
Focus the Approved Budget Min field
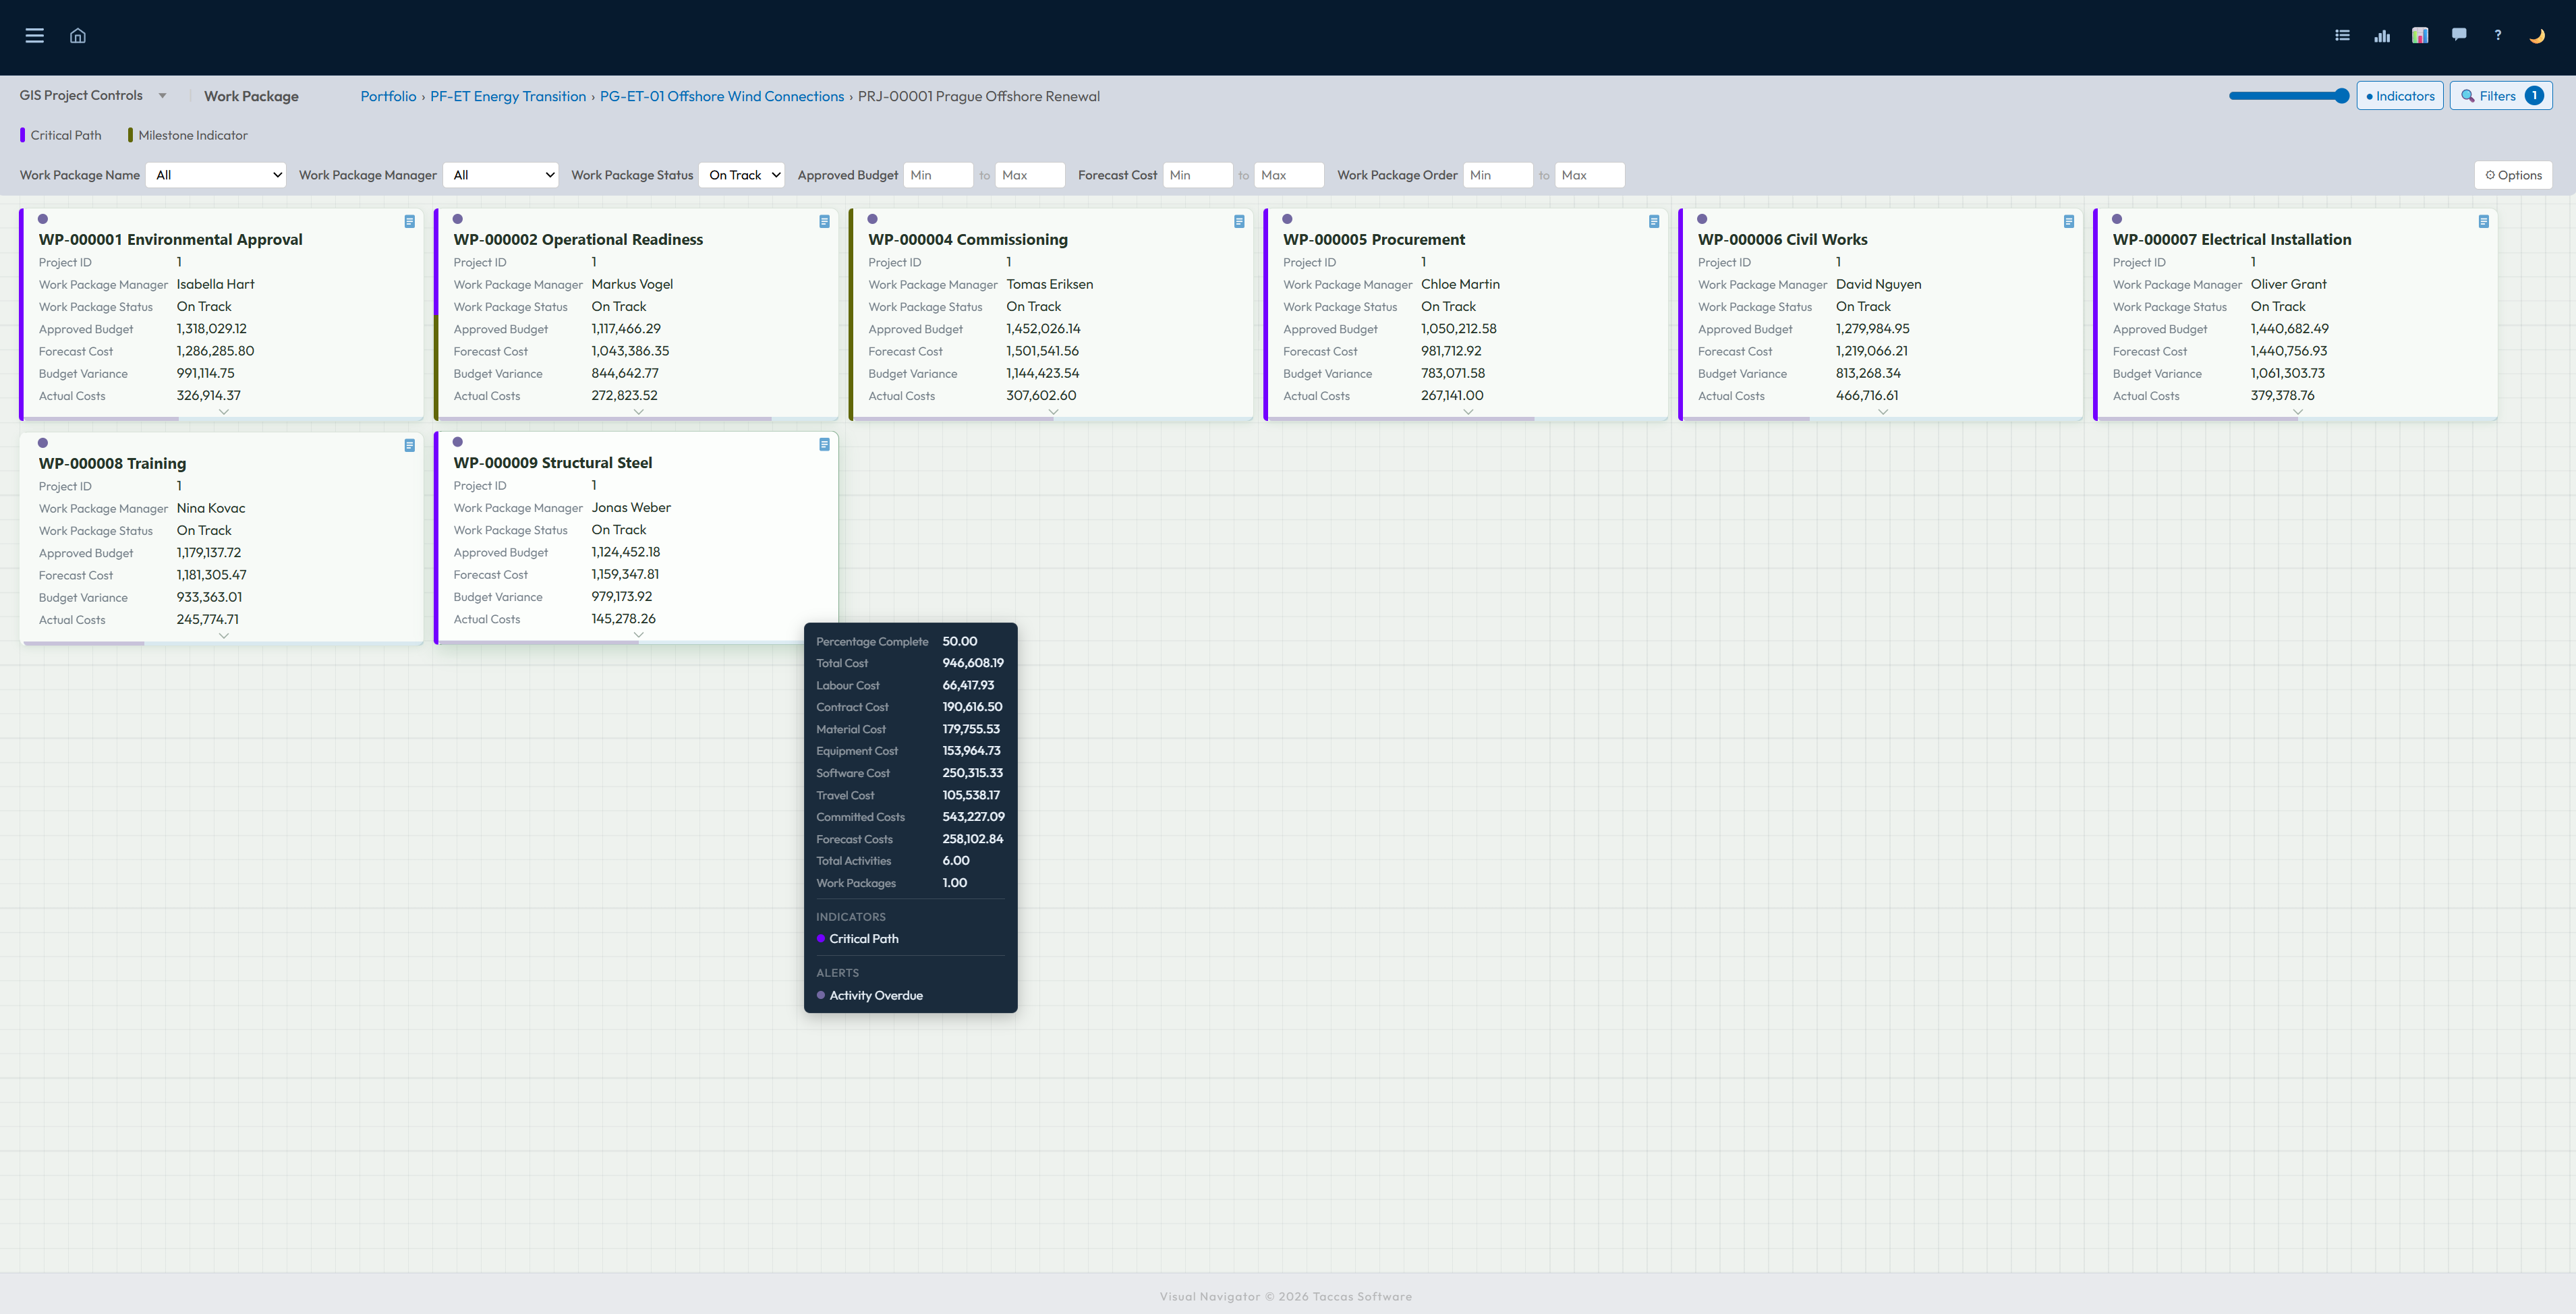[938, 175]
